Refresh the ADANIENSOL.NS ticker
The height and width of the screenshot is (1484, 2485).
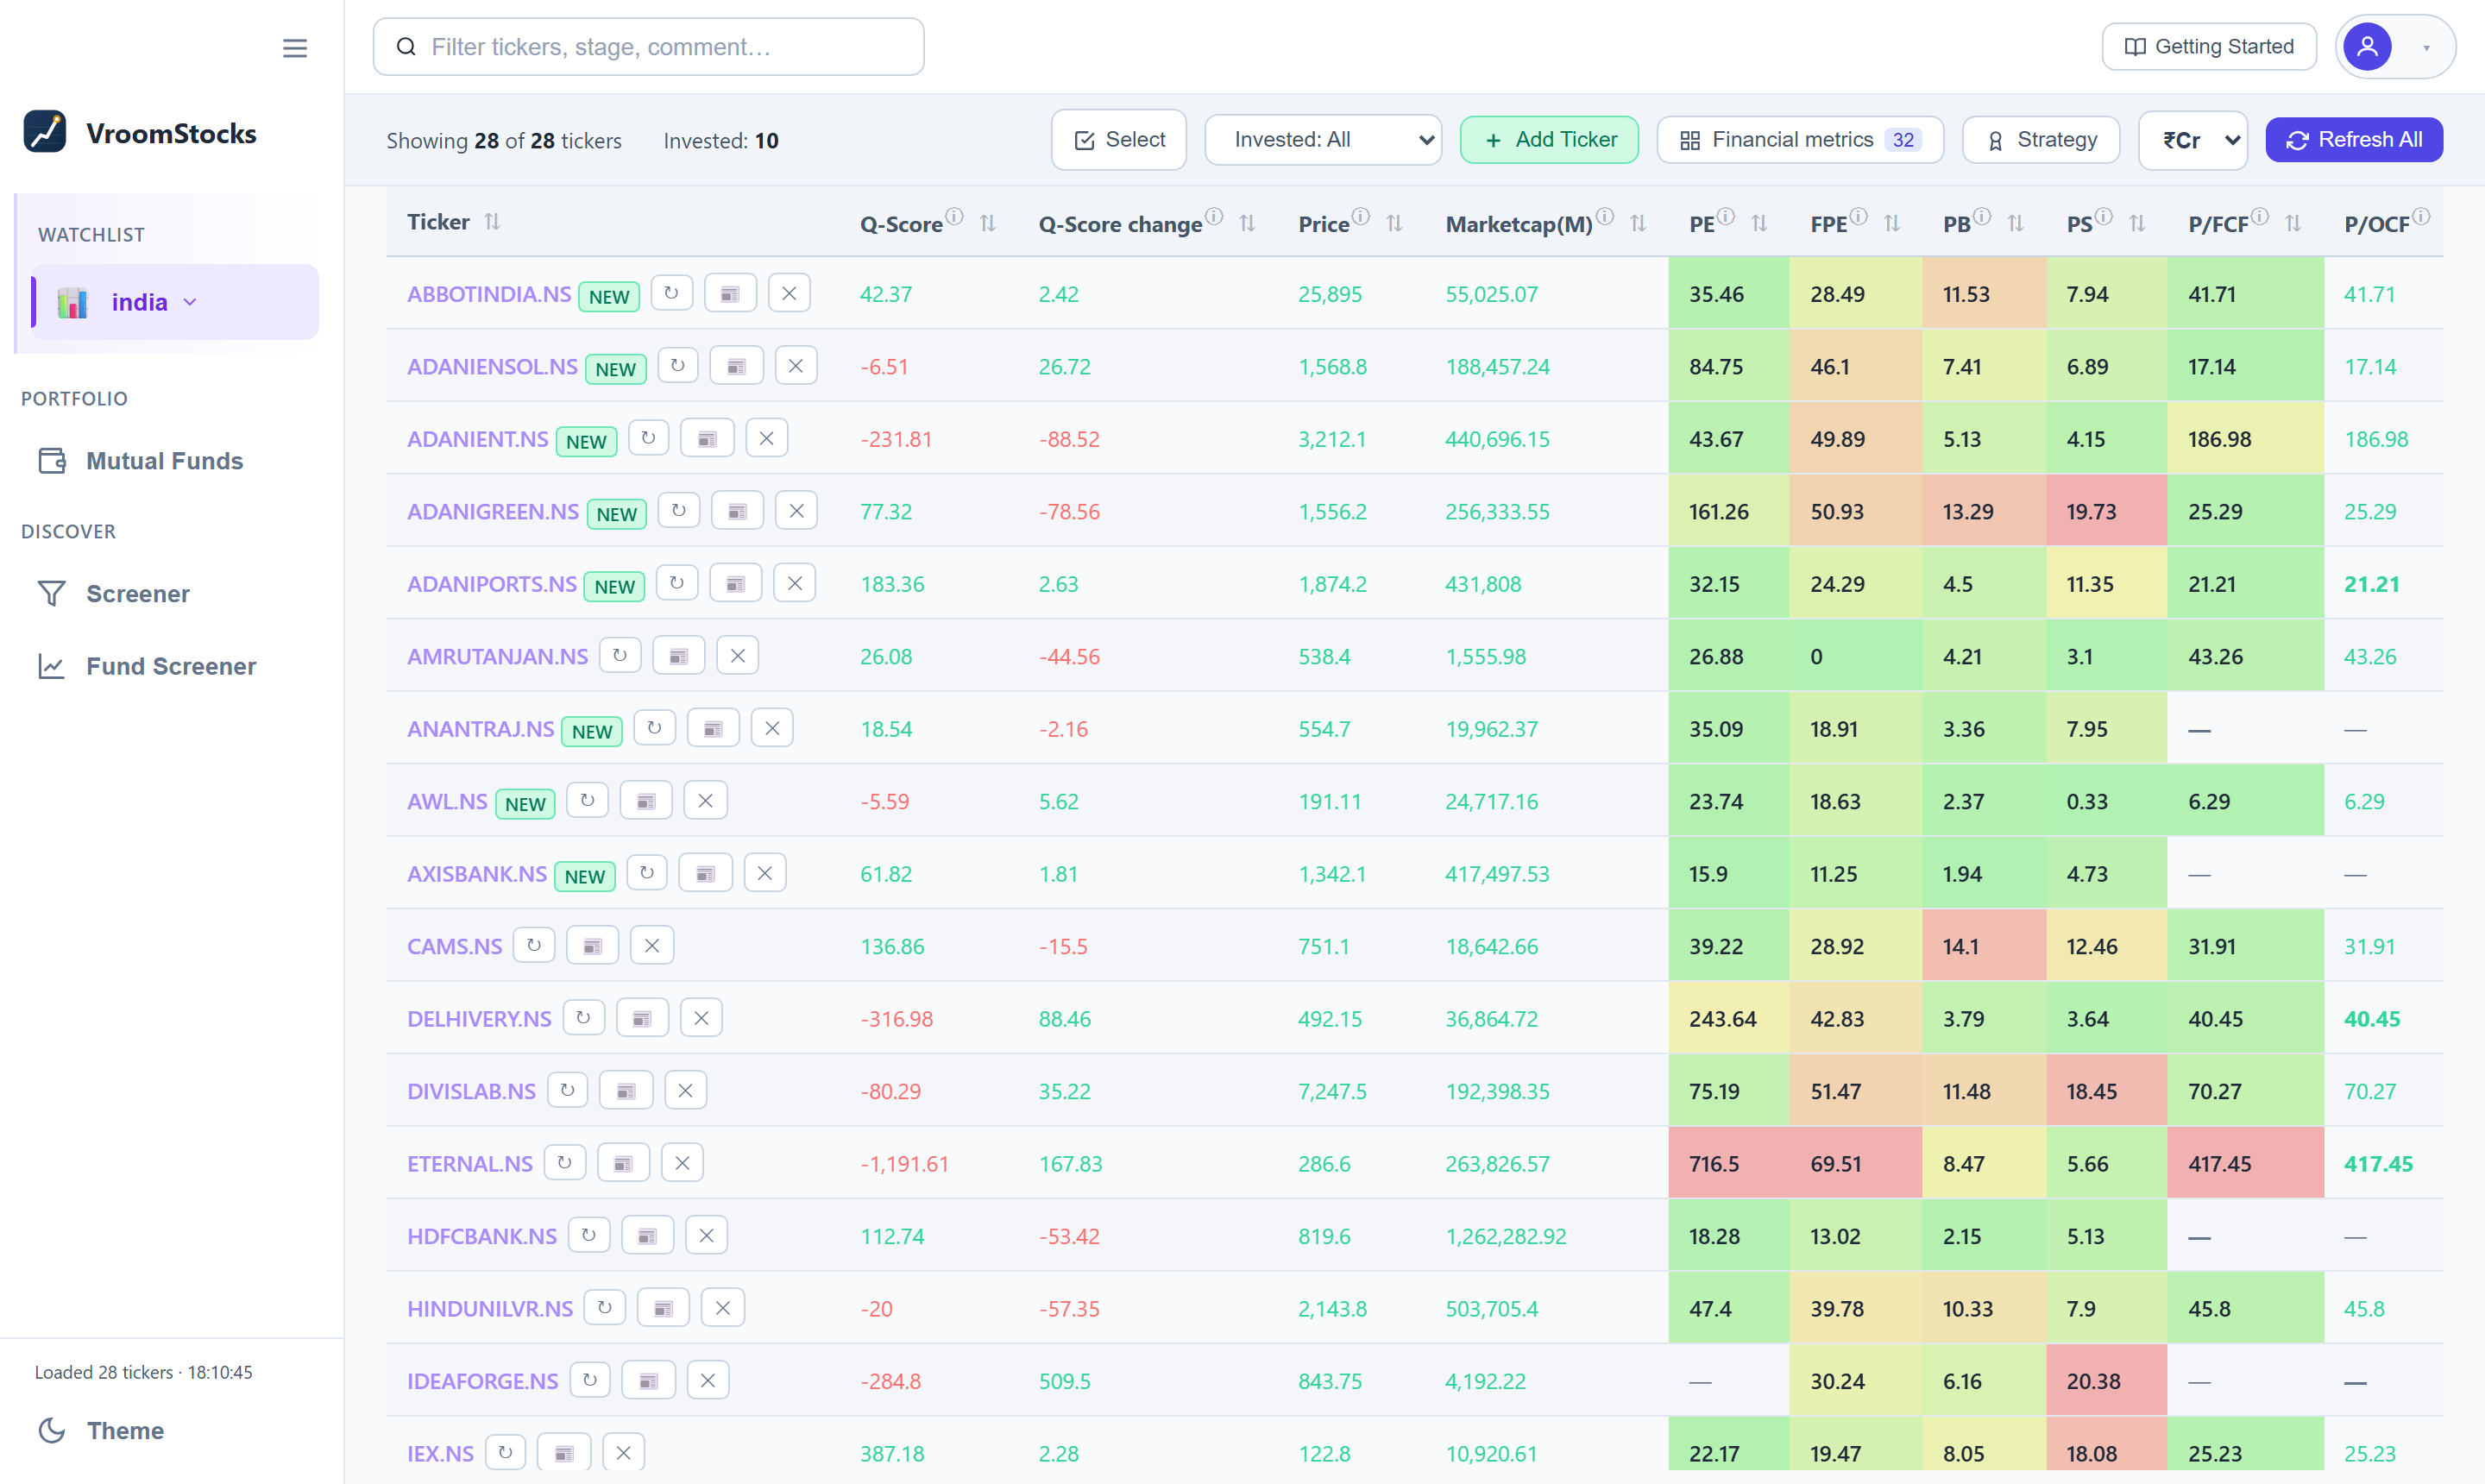tap(678, 366)
